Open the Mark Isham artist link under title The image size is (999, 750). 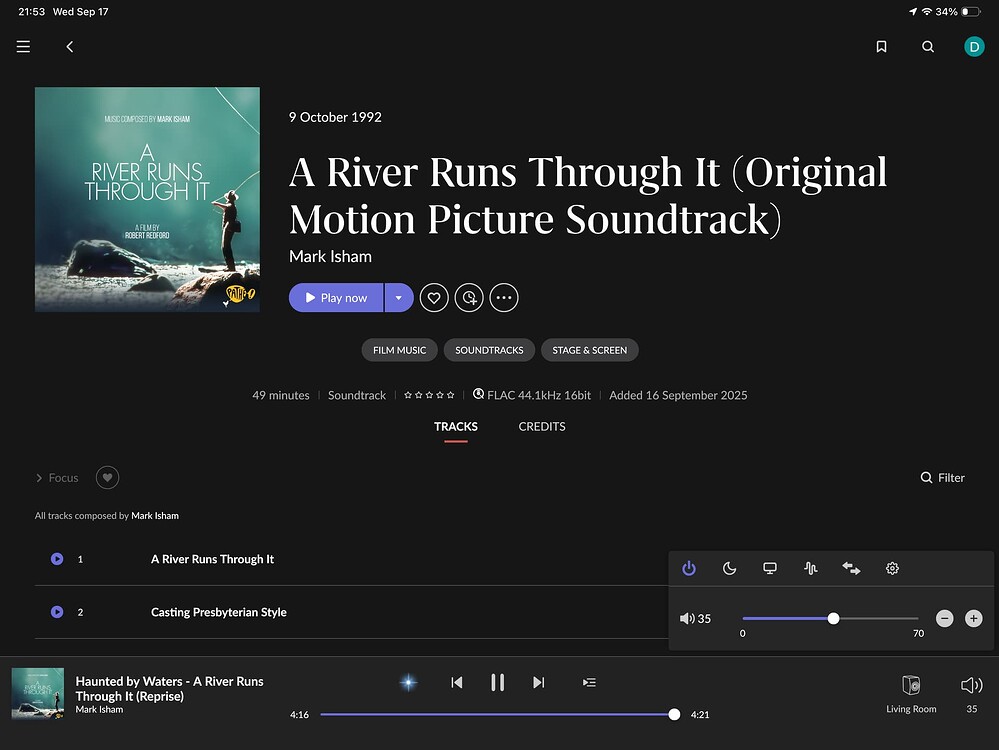pos(330,257)
